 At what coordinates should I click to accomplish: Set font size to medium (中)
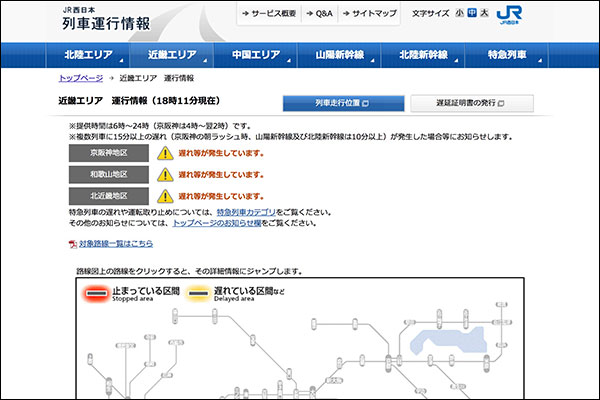pos(472,13)
